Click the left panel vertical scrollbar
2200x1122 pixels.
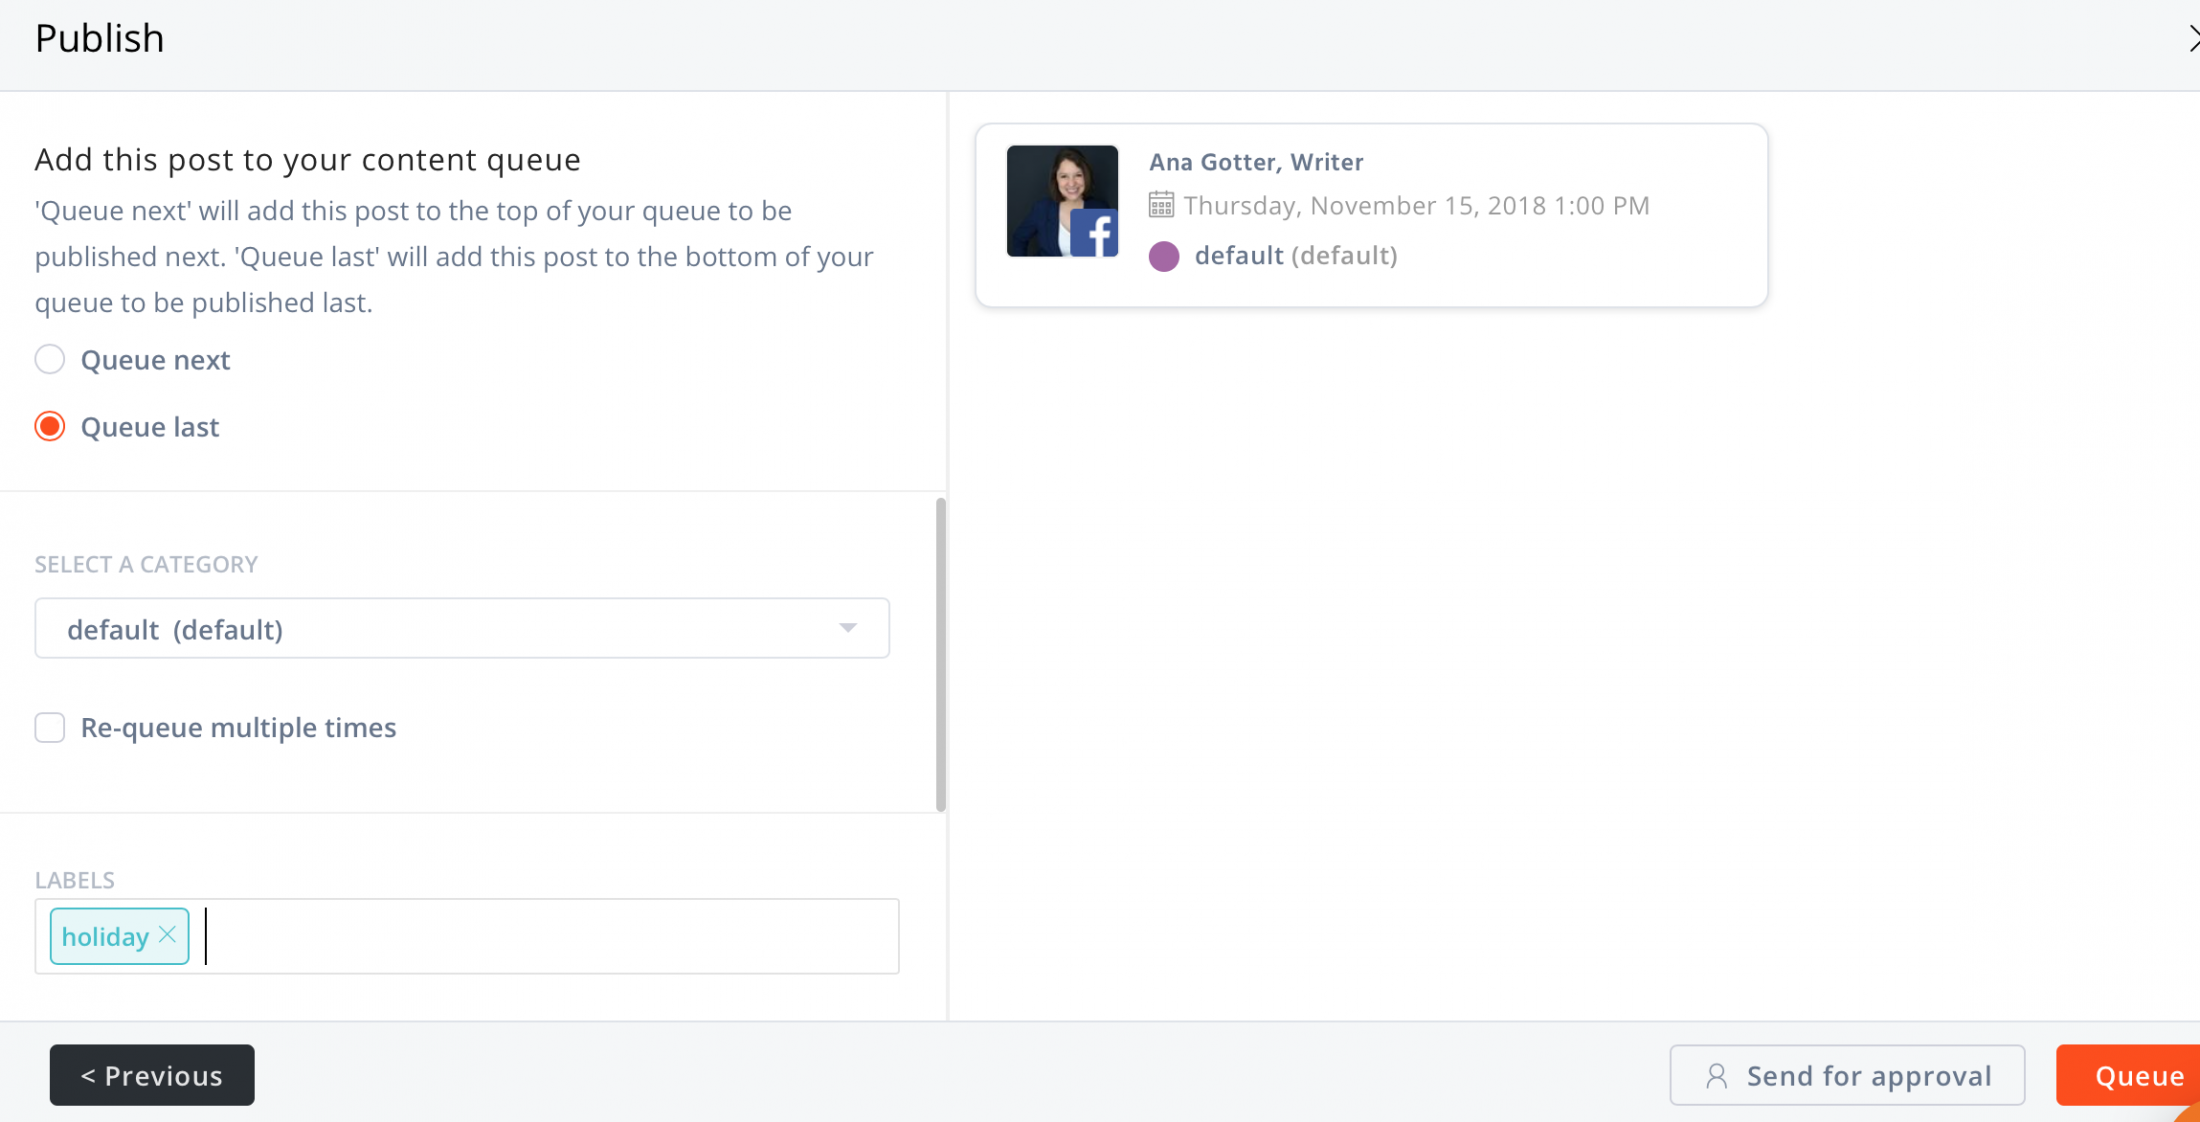click(x=941, y=655)
